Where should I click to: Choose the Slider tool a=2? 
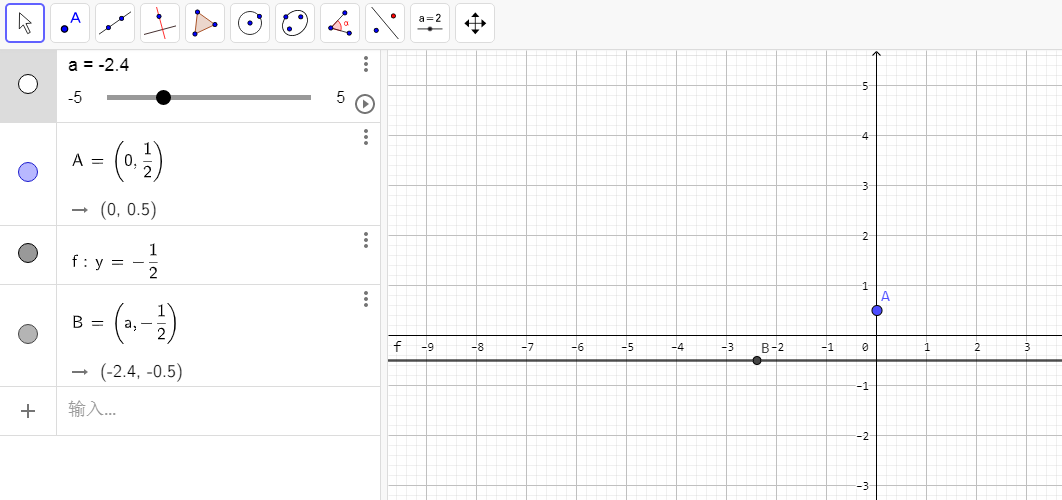coord(430,22)
